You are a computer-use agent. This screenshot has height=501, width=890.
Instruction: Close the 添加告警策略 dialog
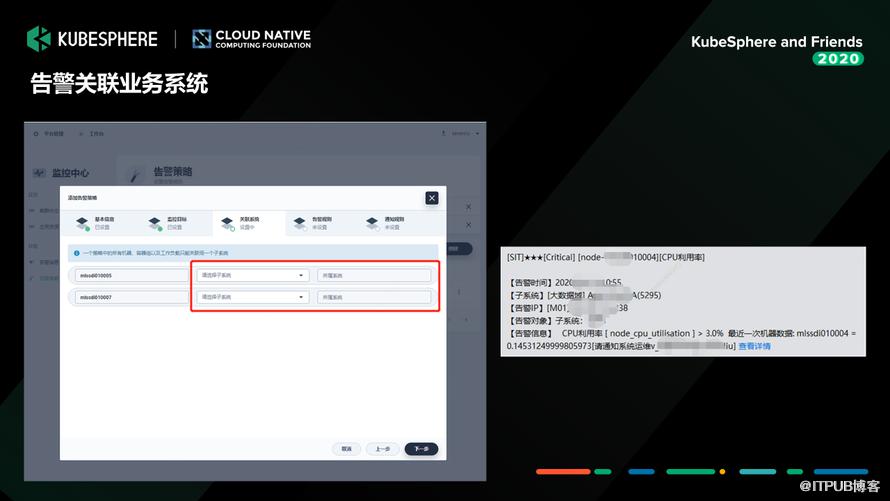(432, 198)
